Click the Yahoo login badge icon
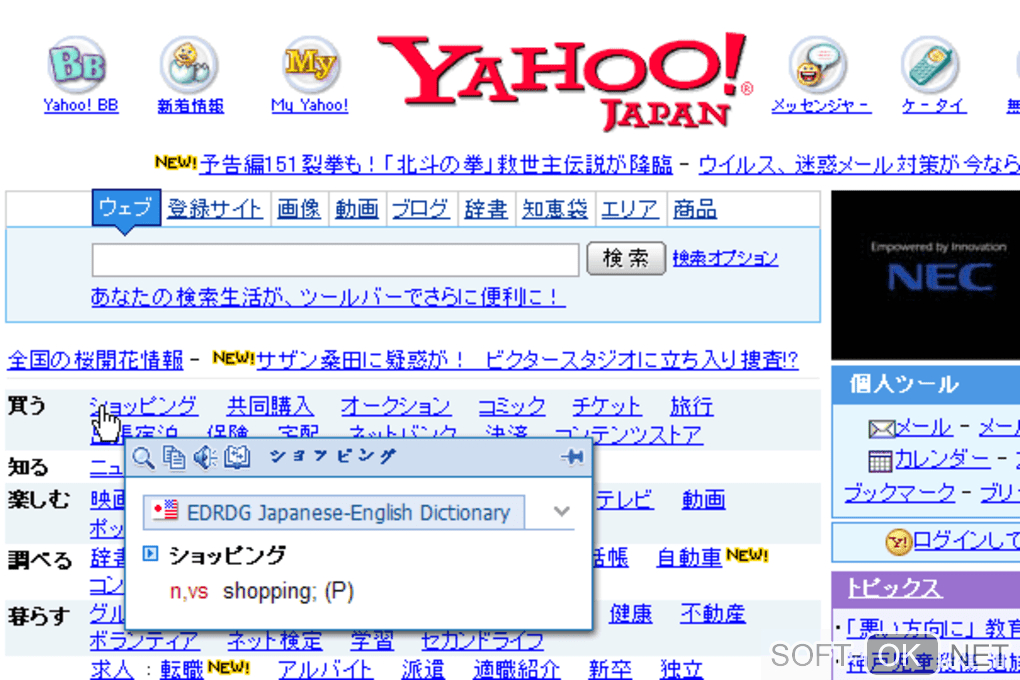Image resolution: width=1020 pixels, height=680 pixels. point(898,542)
